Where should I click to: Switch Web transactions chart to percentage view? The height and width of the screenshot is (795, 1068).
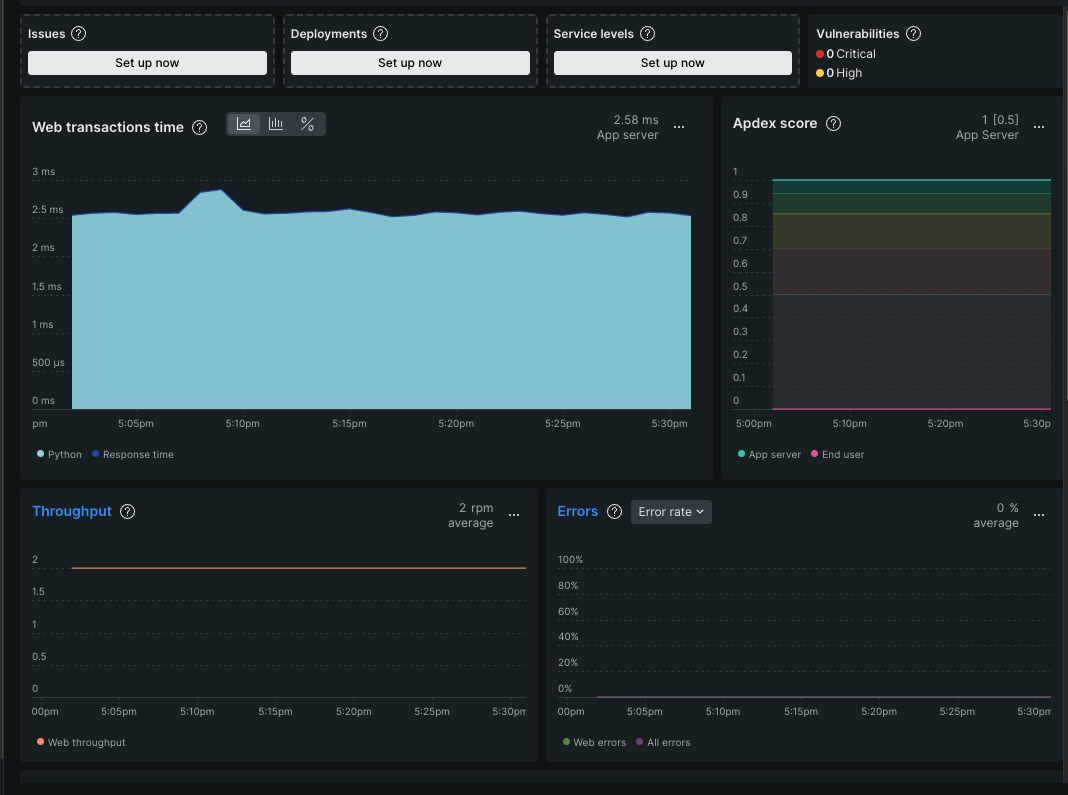308,124
